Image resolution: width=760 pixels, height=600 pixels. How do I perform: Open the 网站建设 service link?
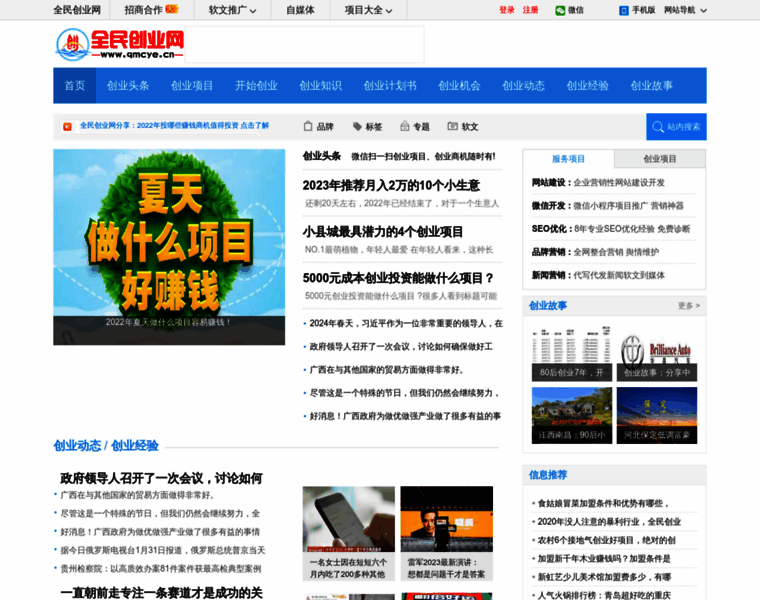point(598,183)
